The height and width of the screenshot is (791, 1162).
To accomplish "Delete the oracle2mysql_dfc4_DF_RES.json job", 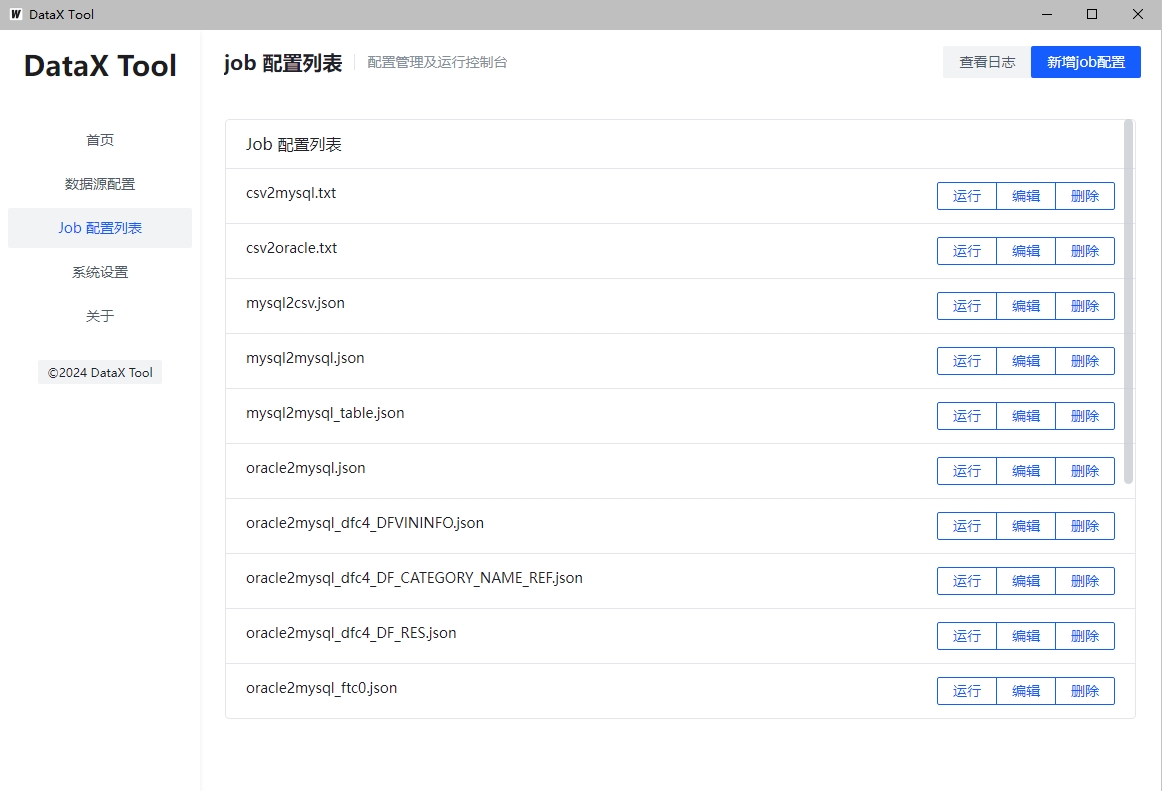I will [x=1085, y=636].
